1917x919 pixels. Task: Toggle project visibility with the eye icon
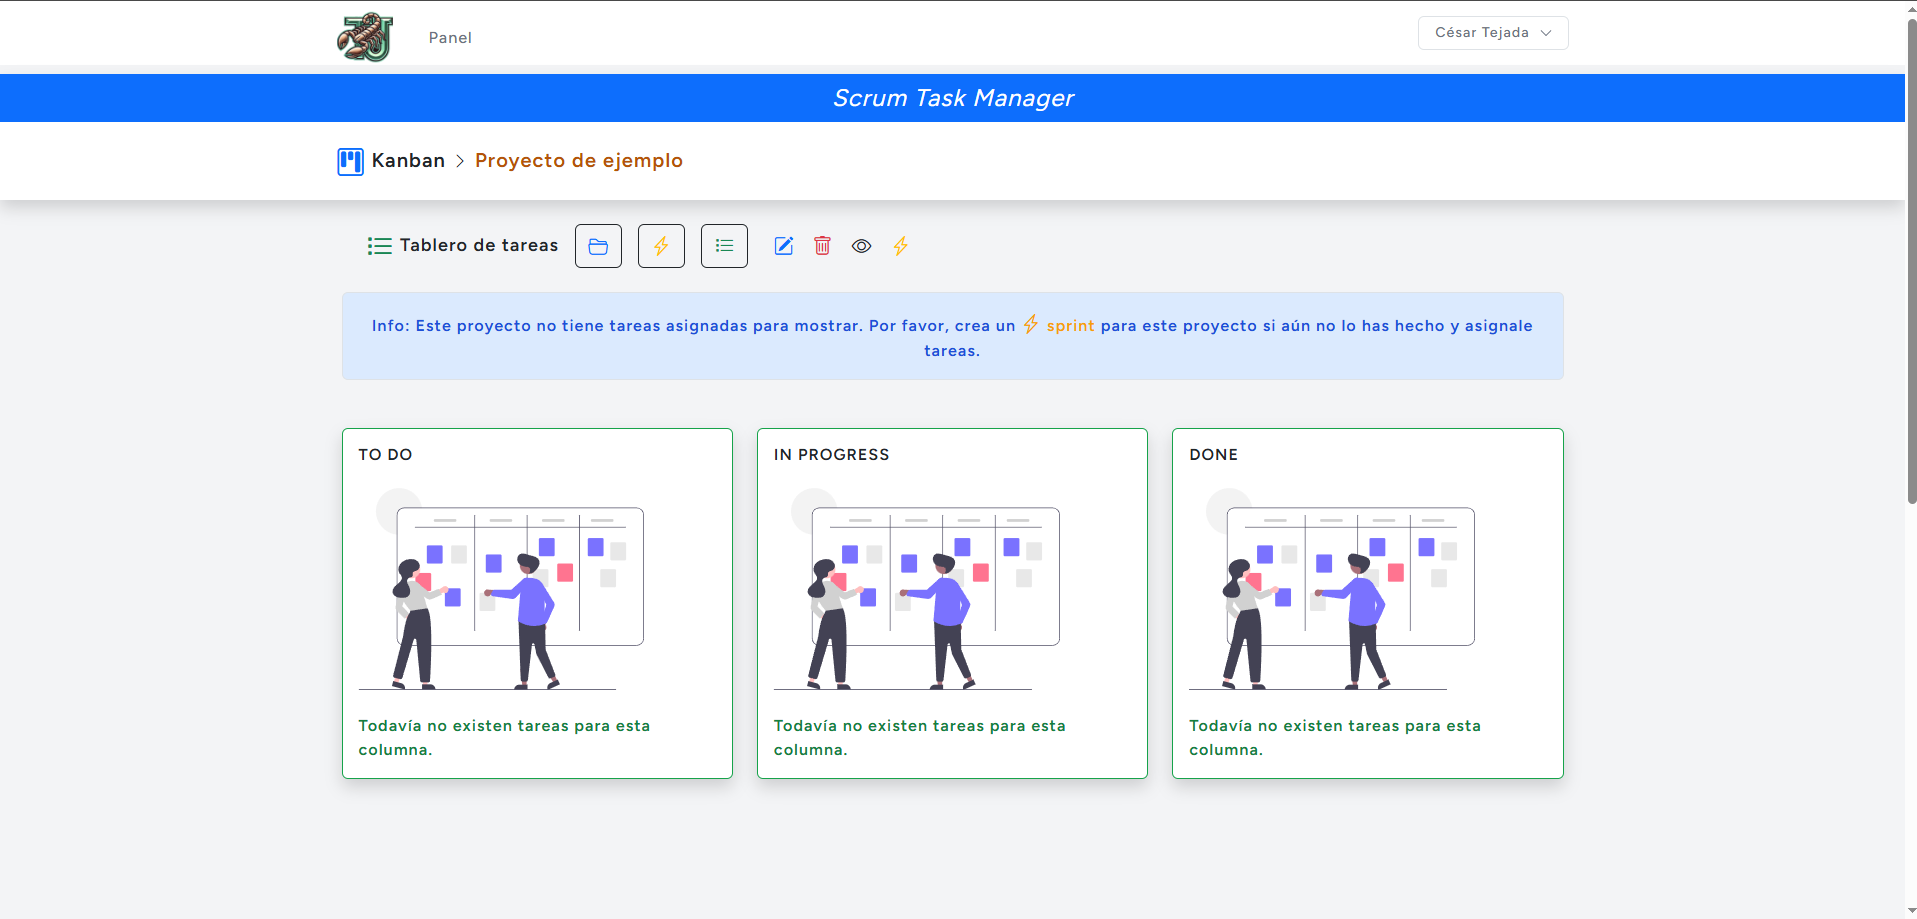click(861, 246)
